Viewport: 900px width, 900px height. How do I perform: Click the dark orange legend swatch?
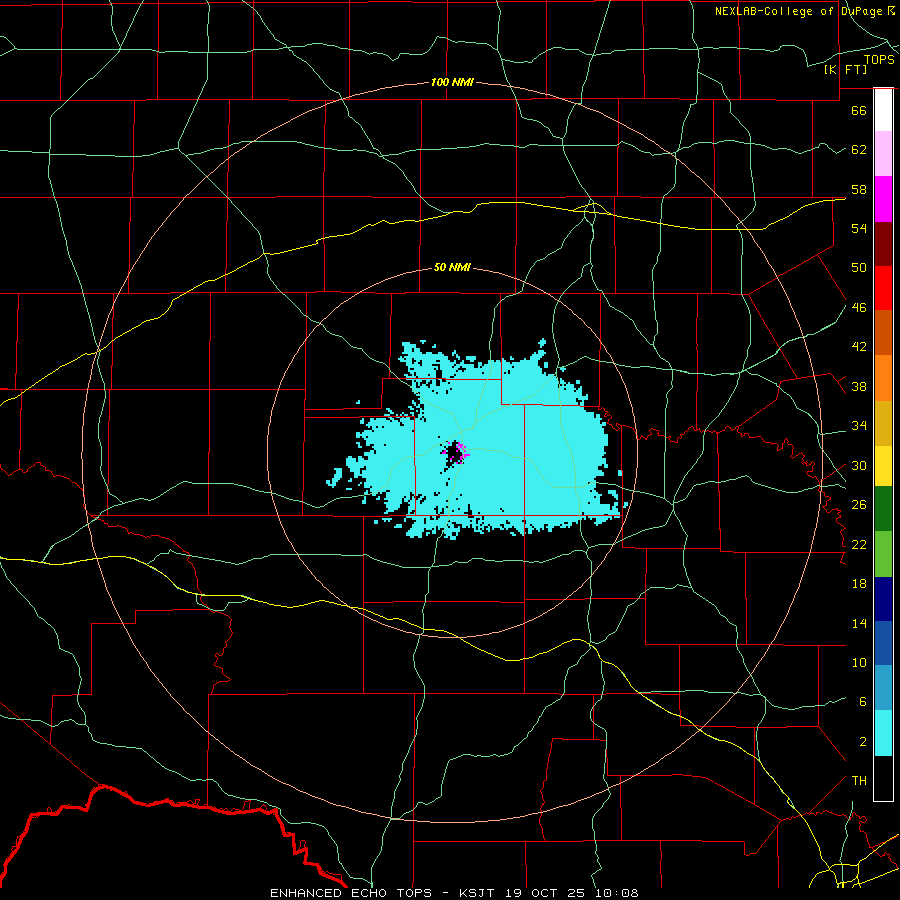tap(883, 333)
